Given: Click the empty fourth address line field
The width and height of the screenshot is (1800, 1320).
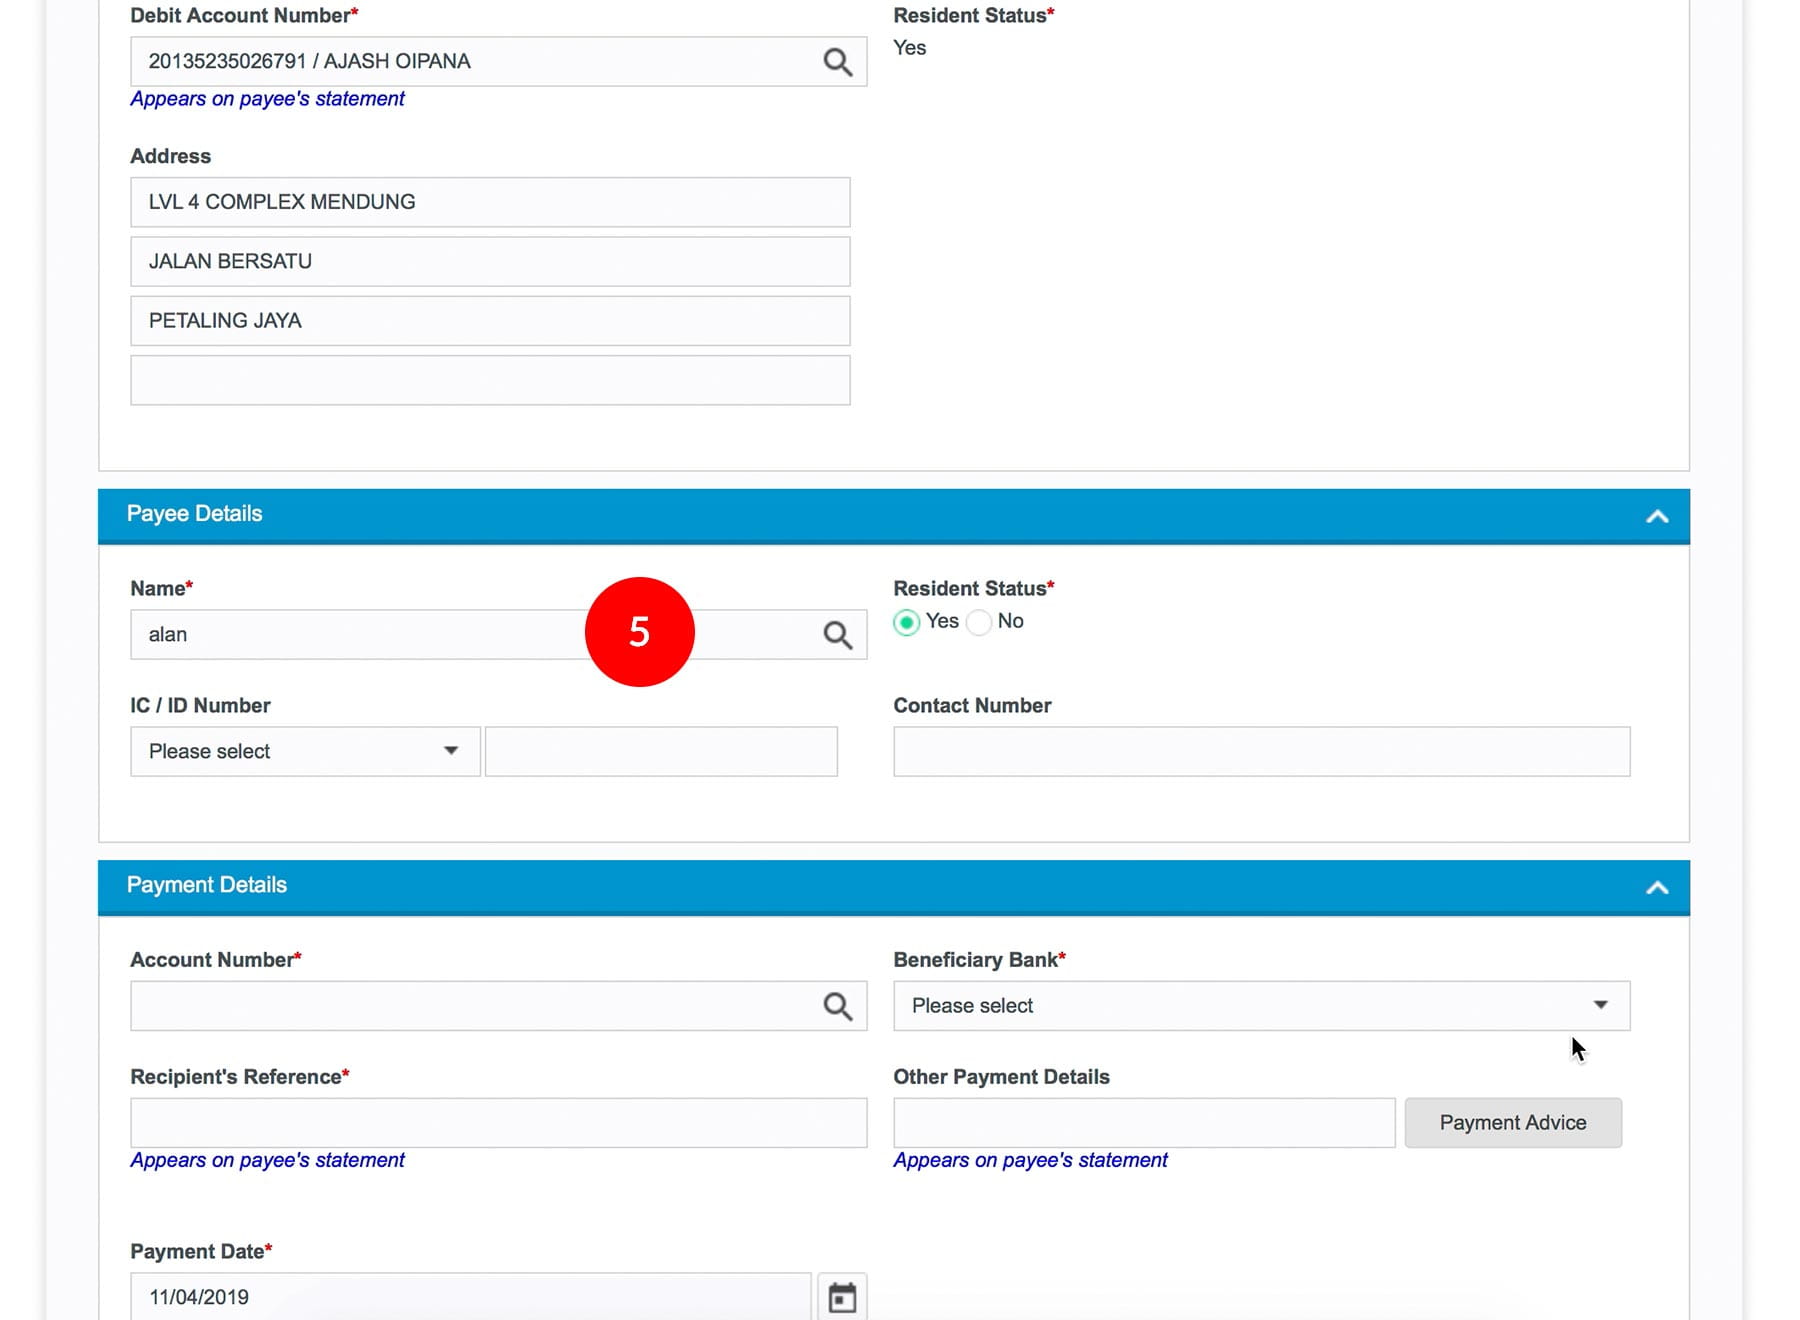Looking at the screenshot, I should 490,380.
